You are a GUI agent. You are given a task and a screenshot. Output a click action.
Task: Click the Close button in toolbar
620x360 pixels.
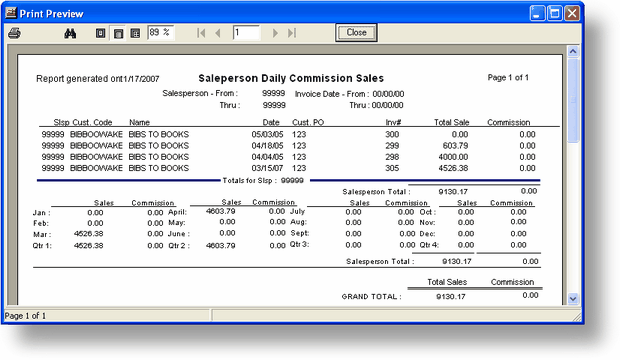pos(356,32)
